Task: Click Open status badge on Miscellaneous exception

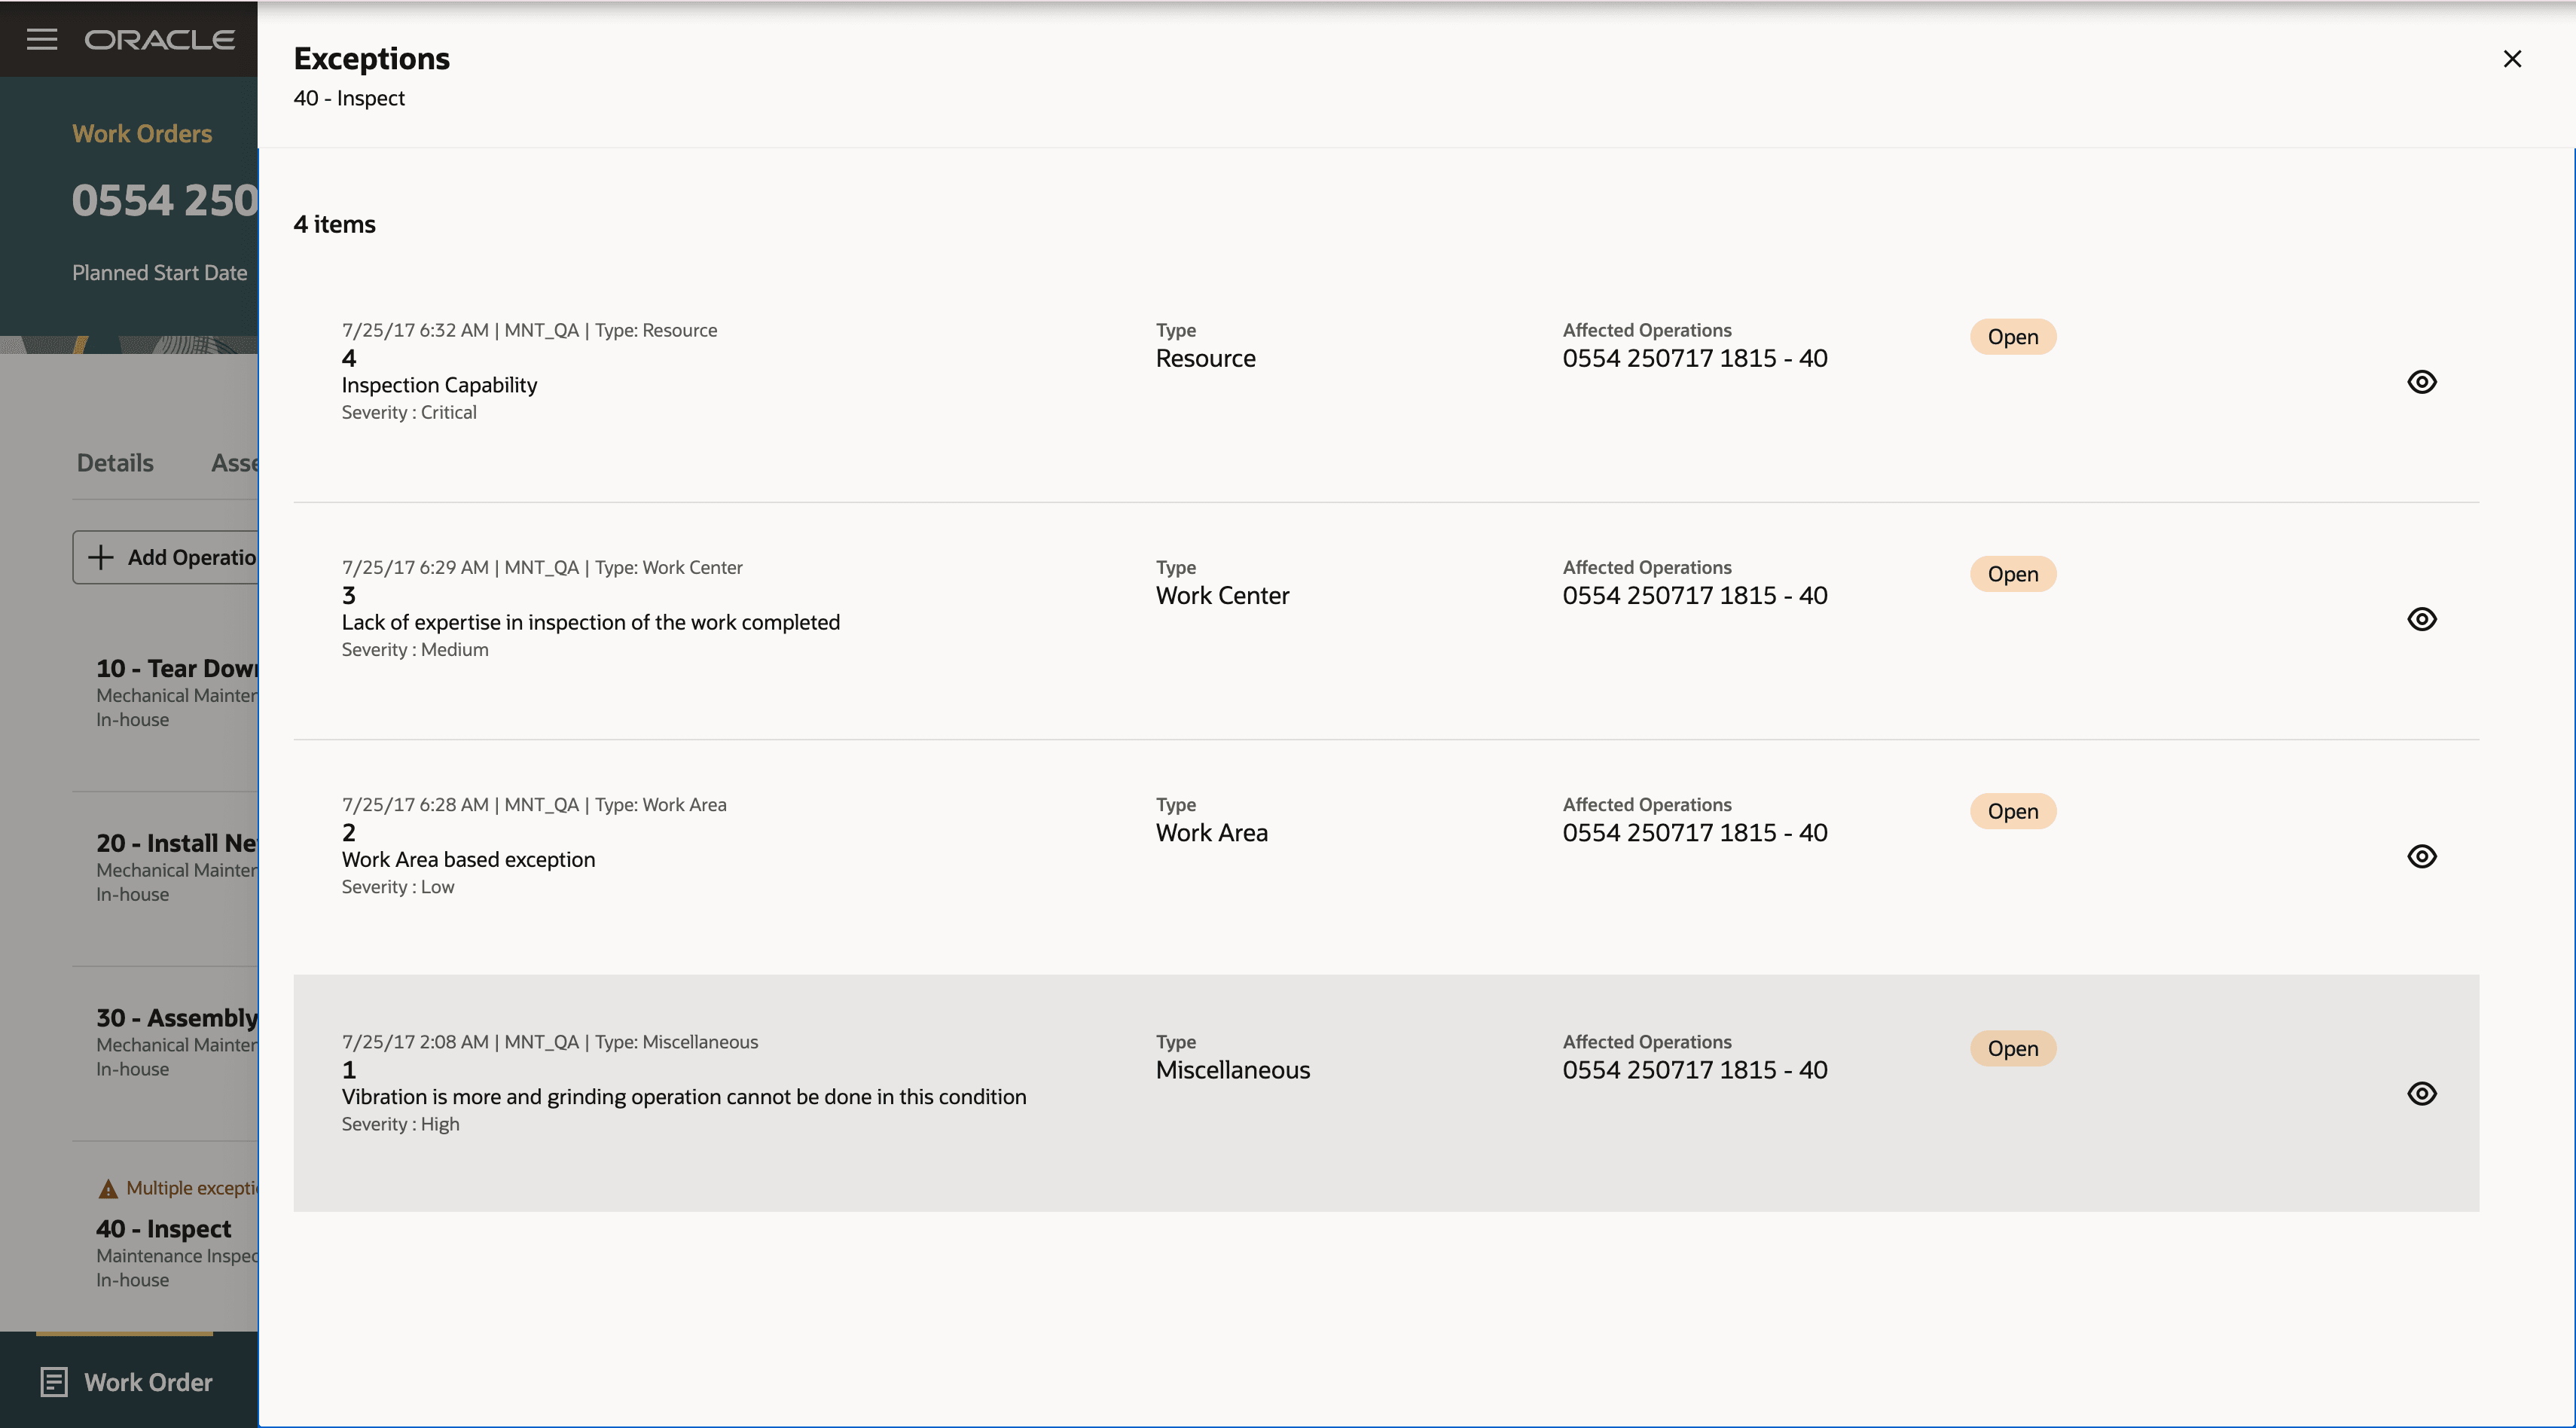Action: (2012, 1048)
